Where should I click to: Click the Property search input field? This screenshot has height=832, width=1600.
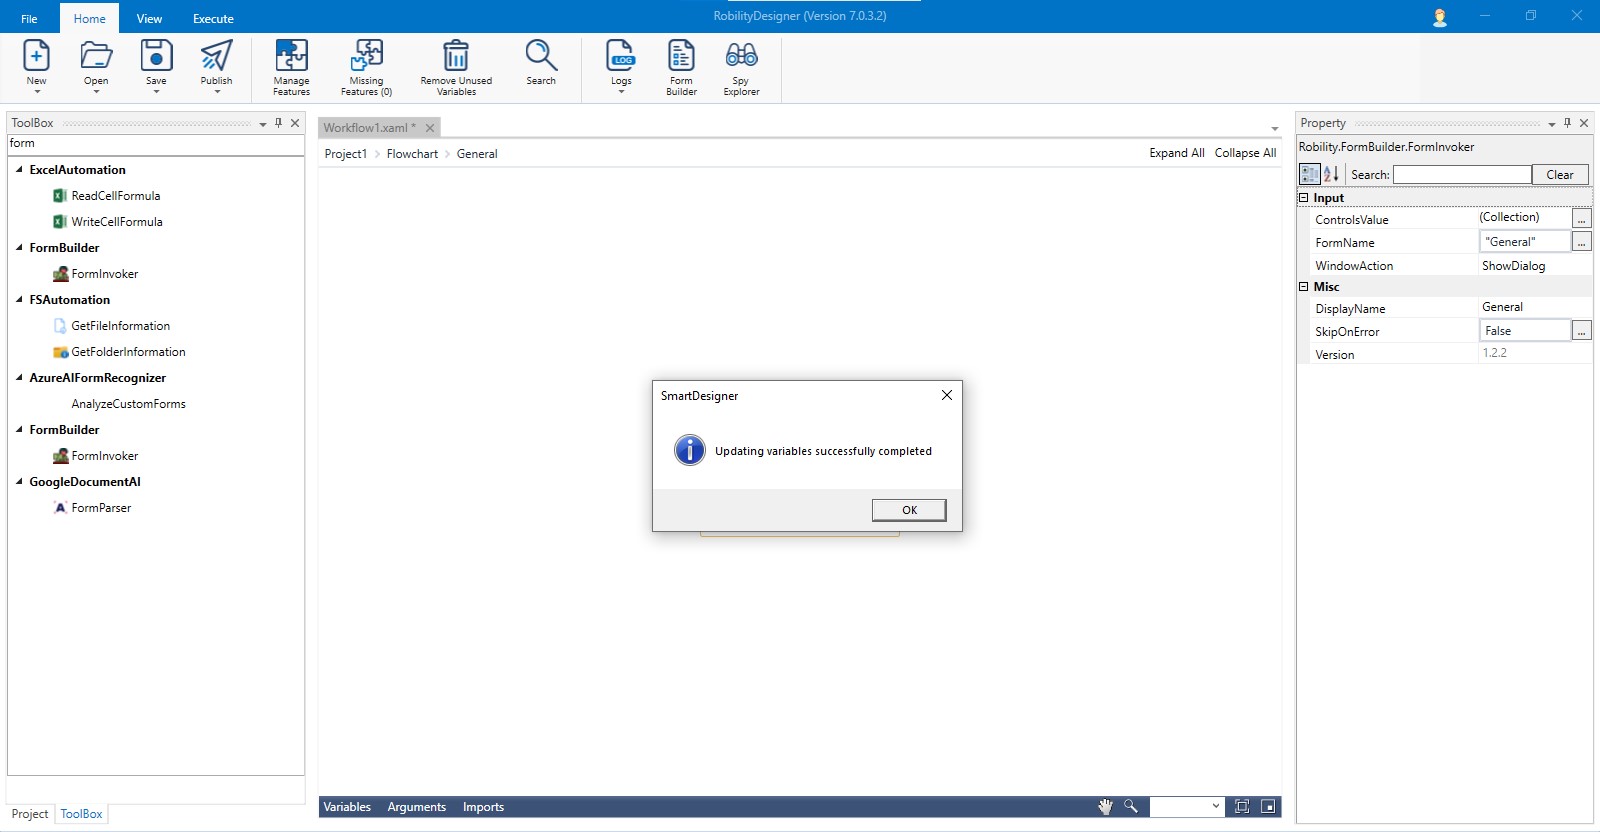pos(1461,175)
